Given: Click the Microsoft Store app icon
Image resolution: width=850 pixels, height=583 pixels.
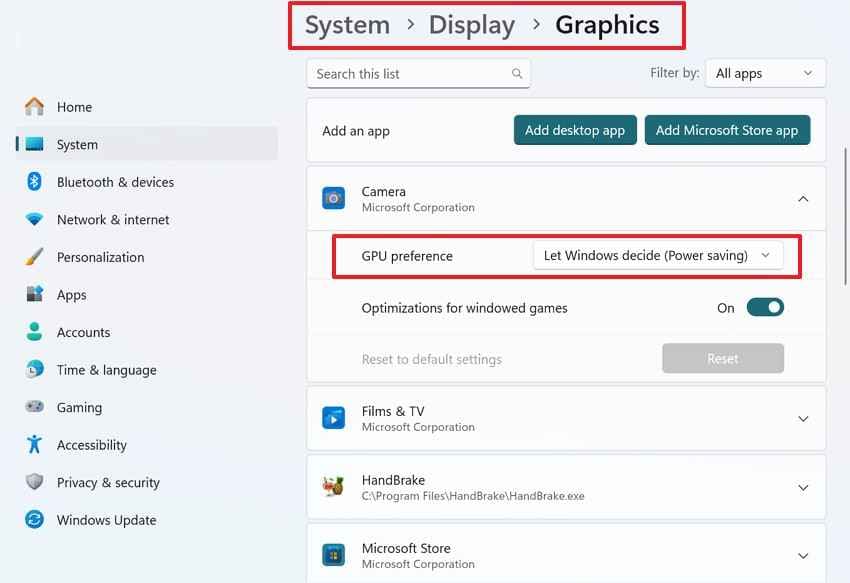Looking at the screenshot, I should coord(333,555).
